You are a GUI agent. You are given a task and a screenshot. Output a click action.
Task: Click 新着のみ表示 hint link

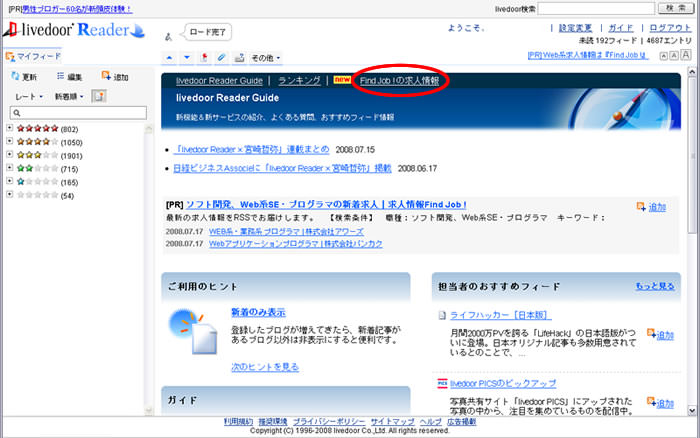(258, 313)
